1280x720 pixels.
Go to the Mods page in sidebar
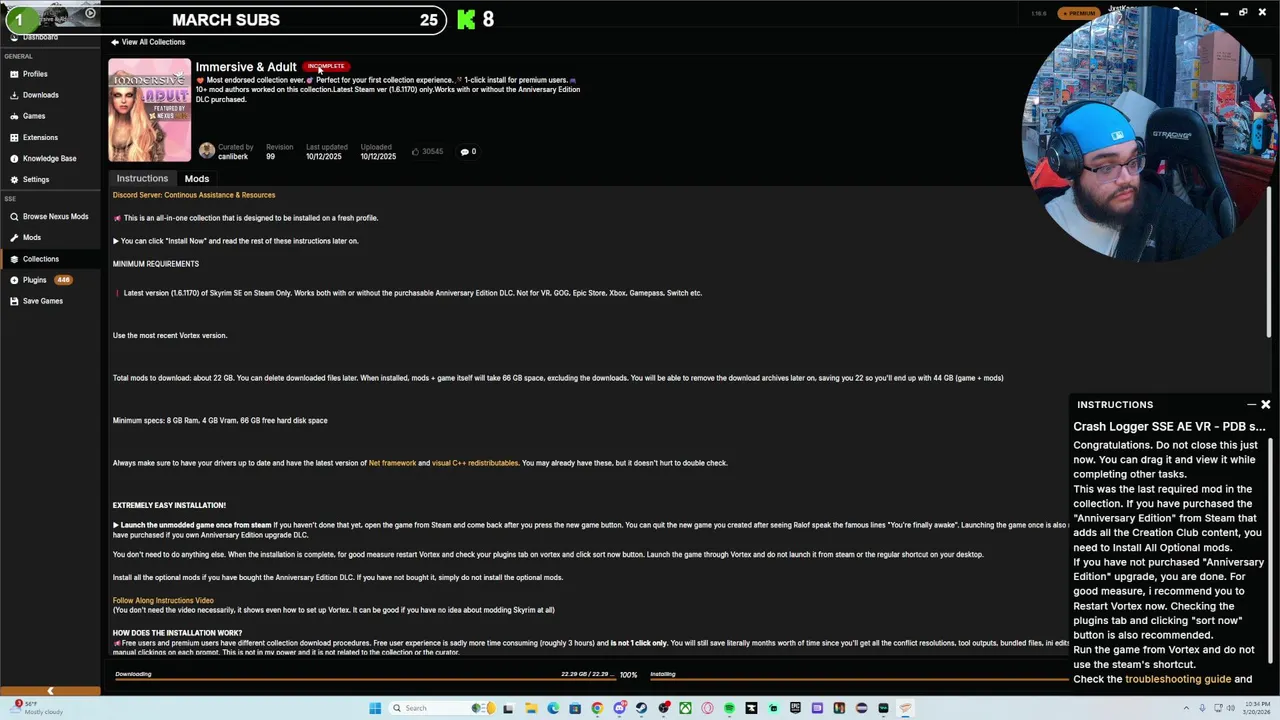[x=32, y=237]
